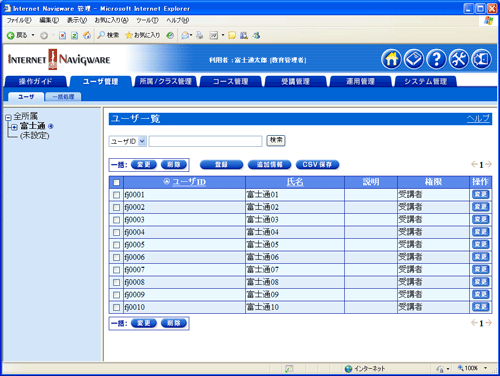Open the 編集 menu

pyautogui.click(x=49, y=20)
